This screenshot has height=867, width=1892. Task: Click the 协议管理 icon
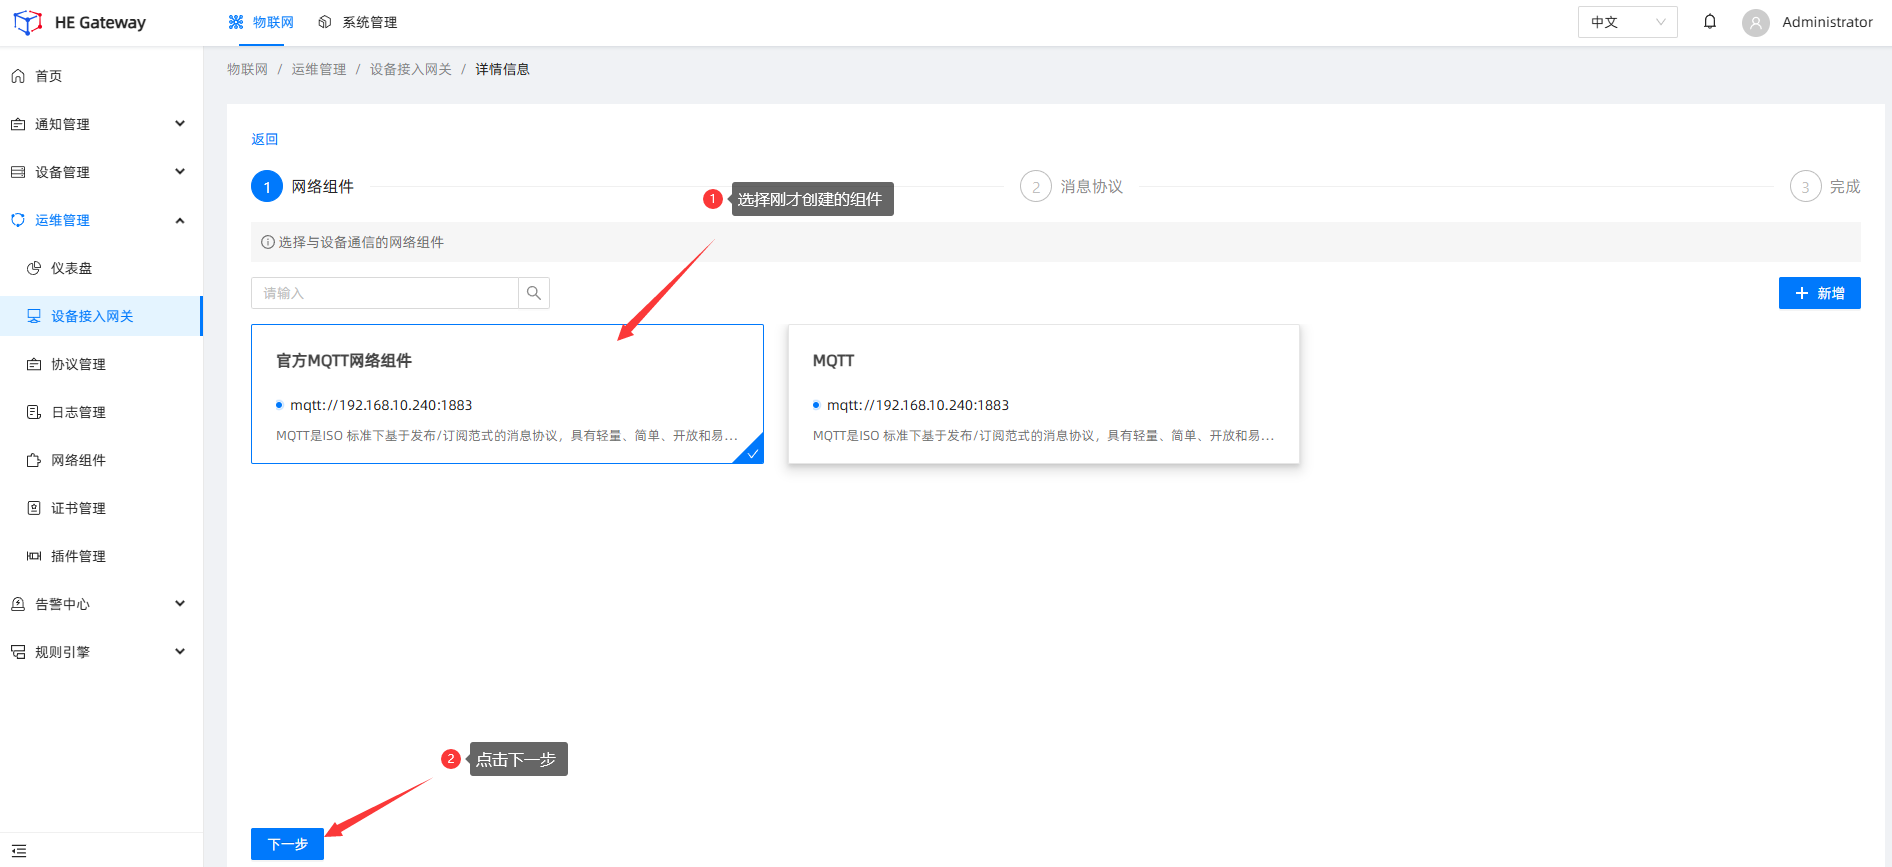click(x=34, y=364)
